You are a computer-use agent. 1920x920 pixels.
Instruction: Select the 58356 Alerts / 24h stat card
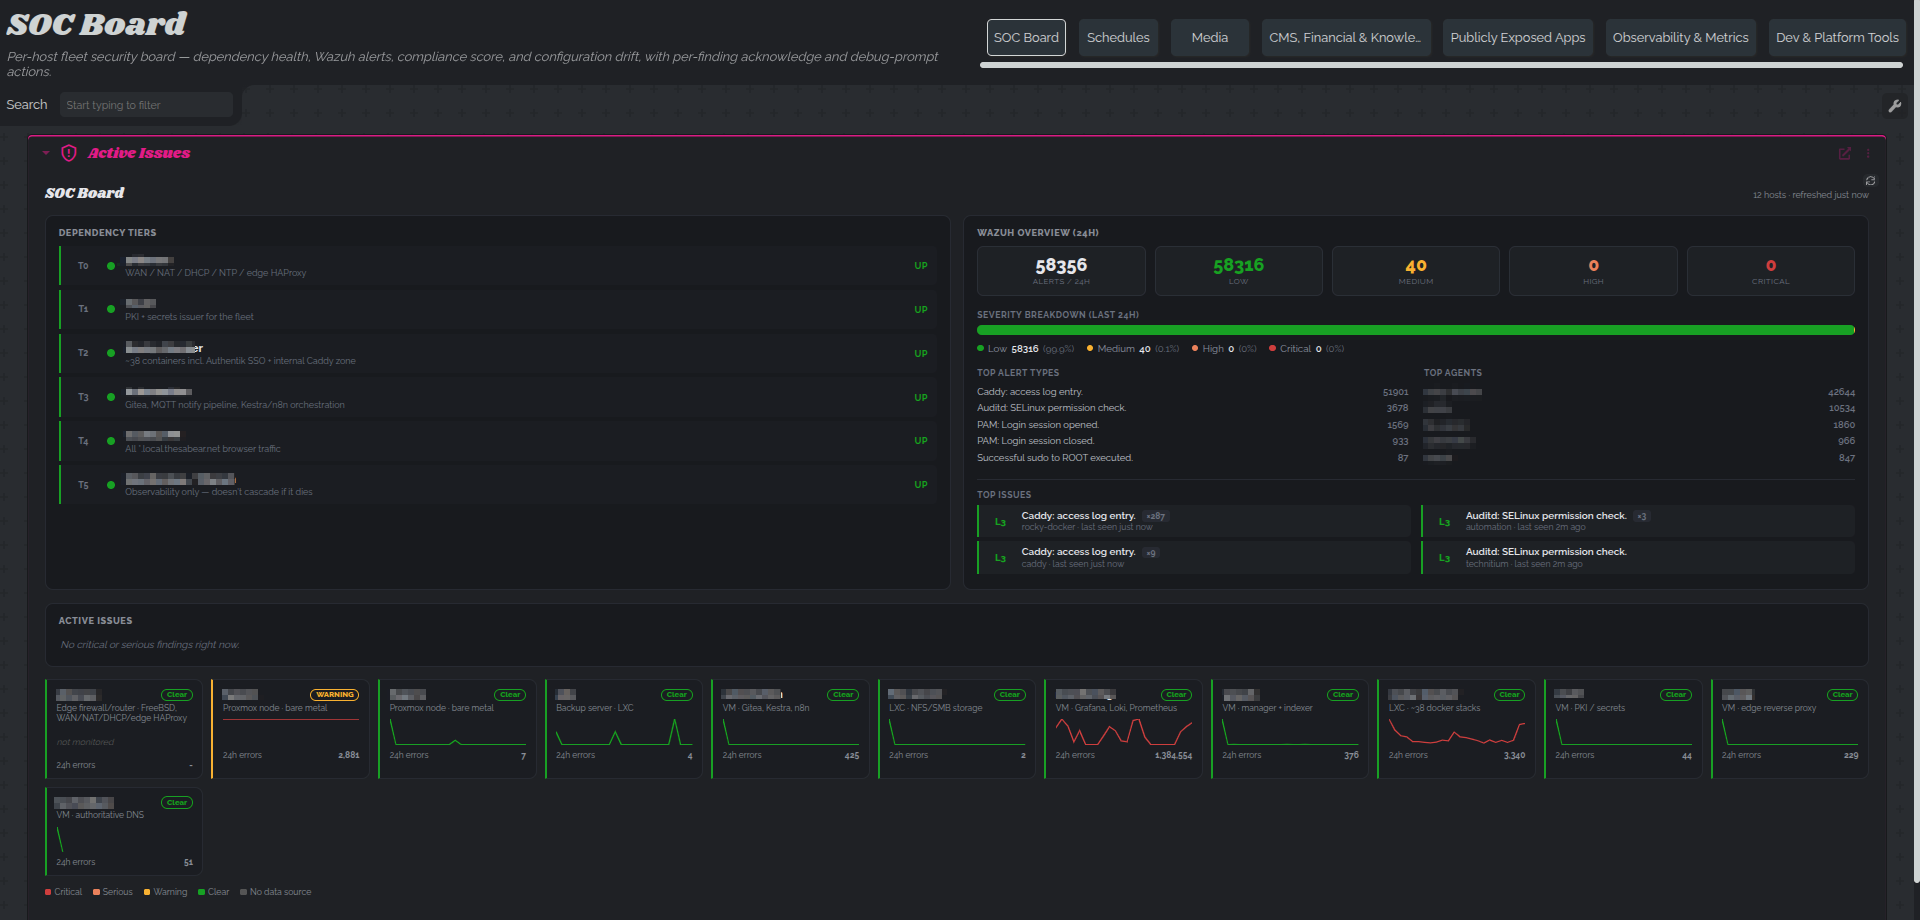(1061, 271)
